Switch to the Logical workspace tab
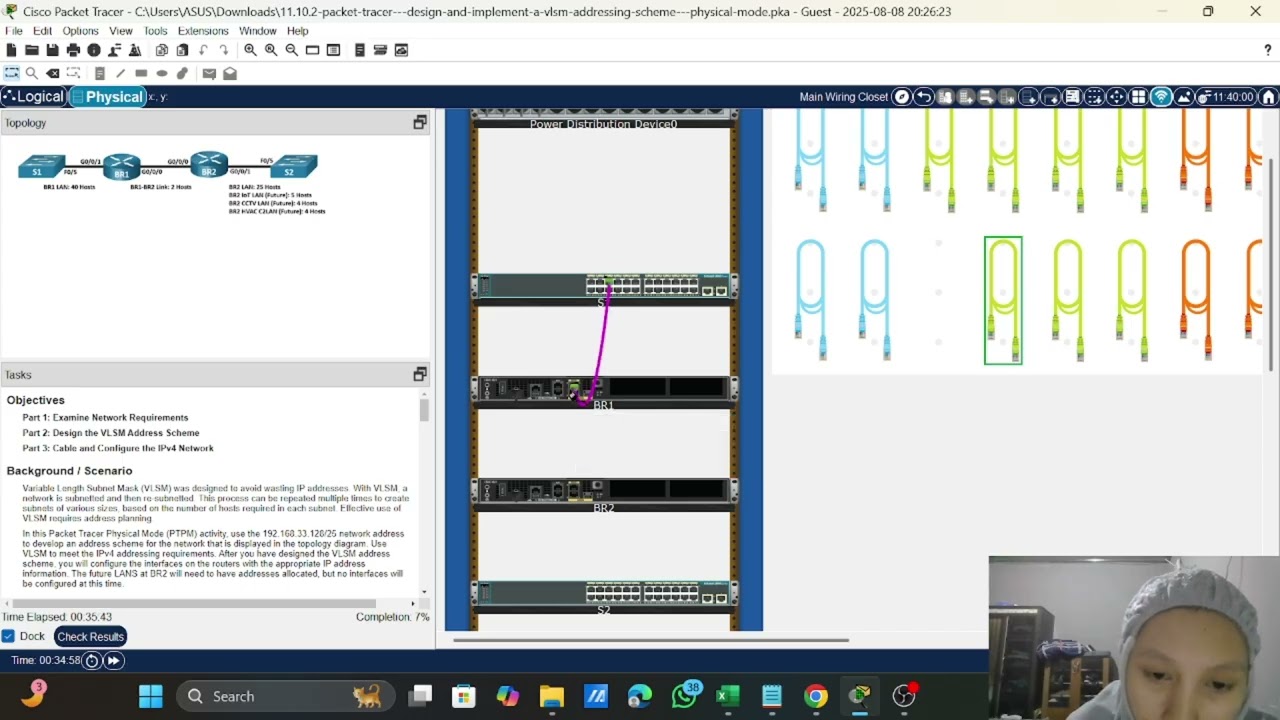This screenshot has width=1280, height=720. pos(33,97)
